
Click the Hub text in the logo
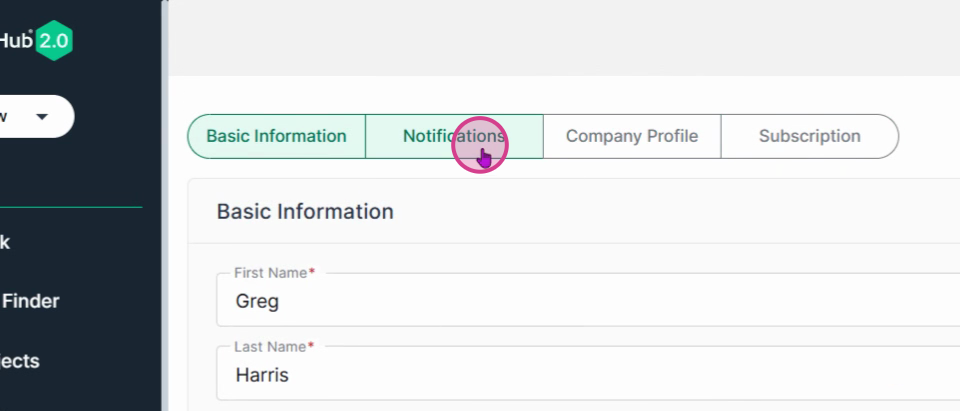tap(16, 41)
